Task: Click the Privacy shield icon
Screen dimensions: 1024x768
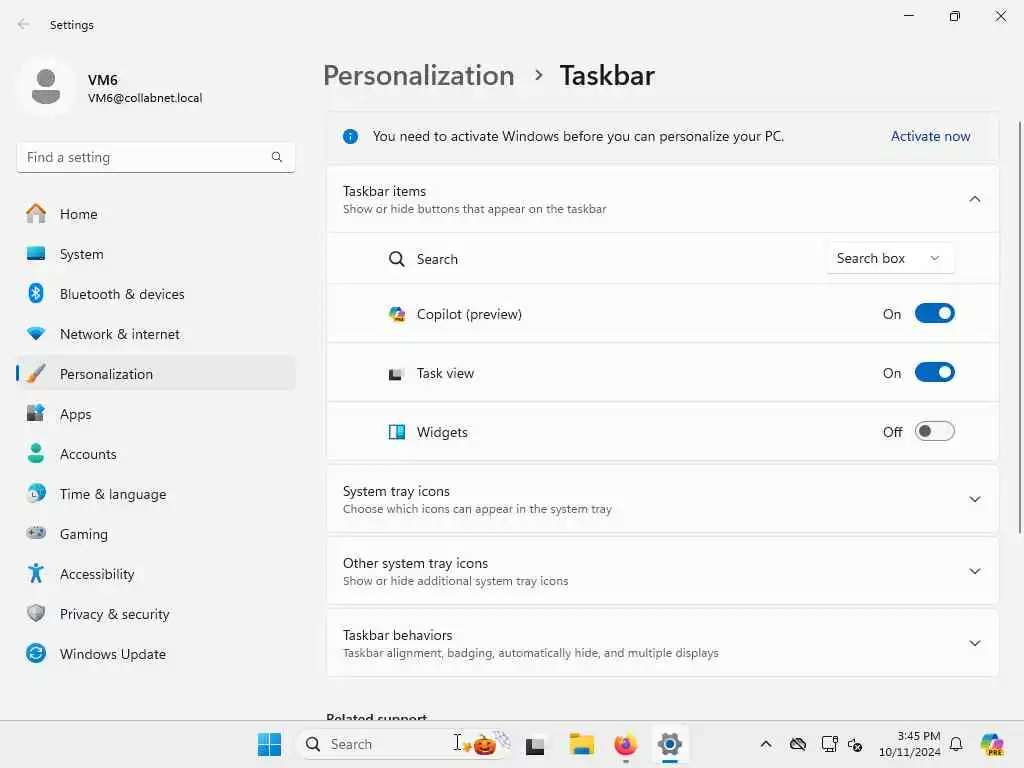Action: tap(36, 613)
